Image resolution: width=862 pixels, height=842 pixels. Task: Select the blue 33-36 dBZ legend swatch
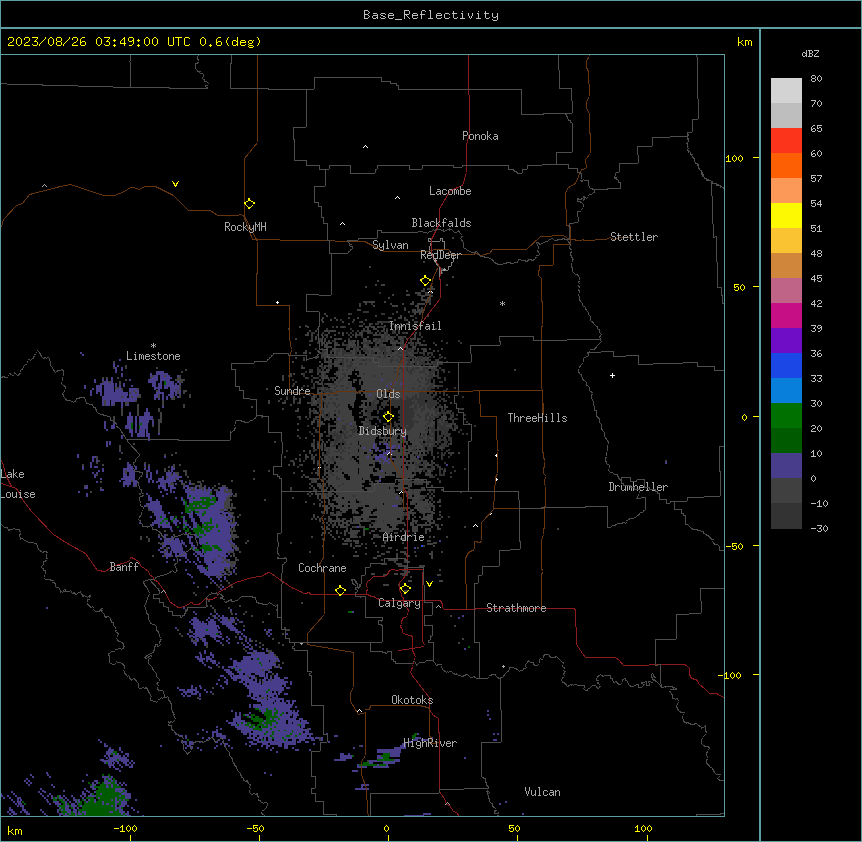tap(786, 365)
